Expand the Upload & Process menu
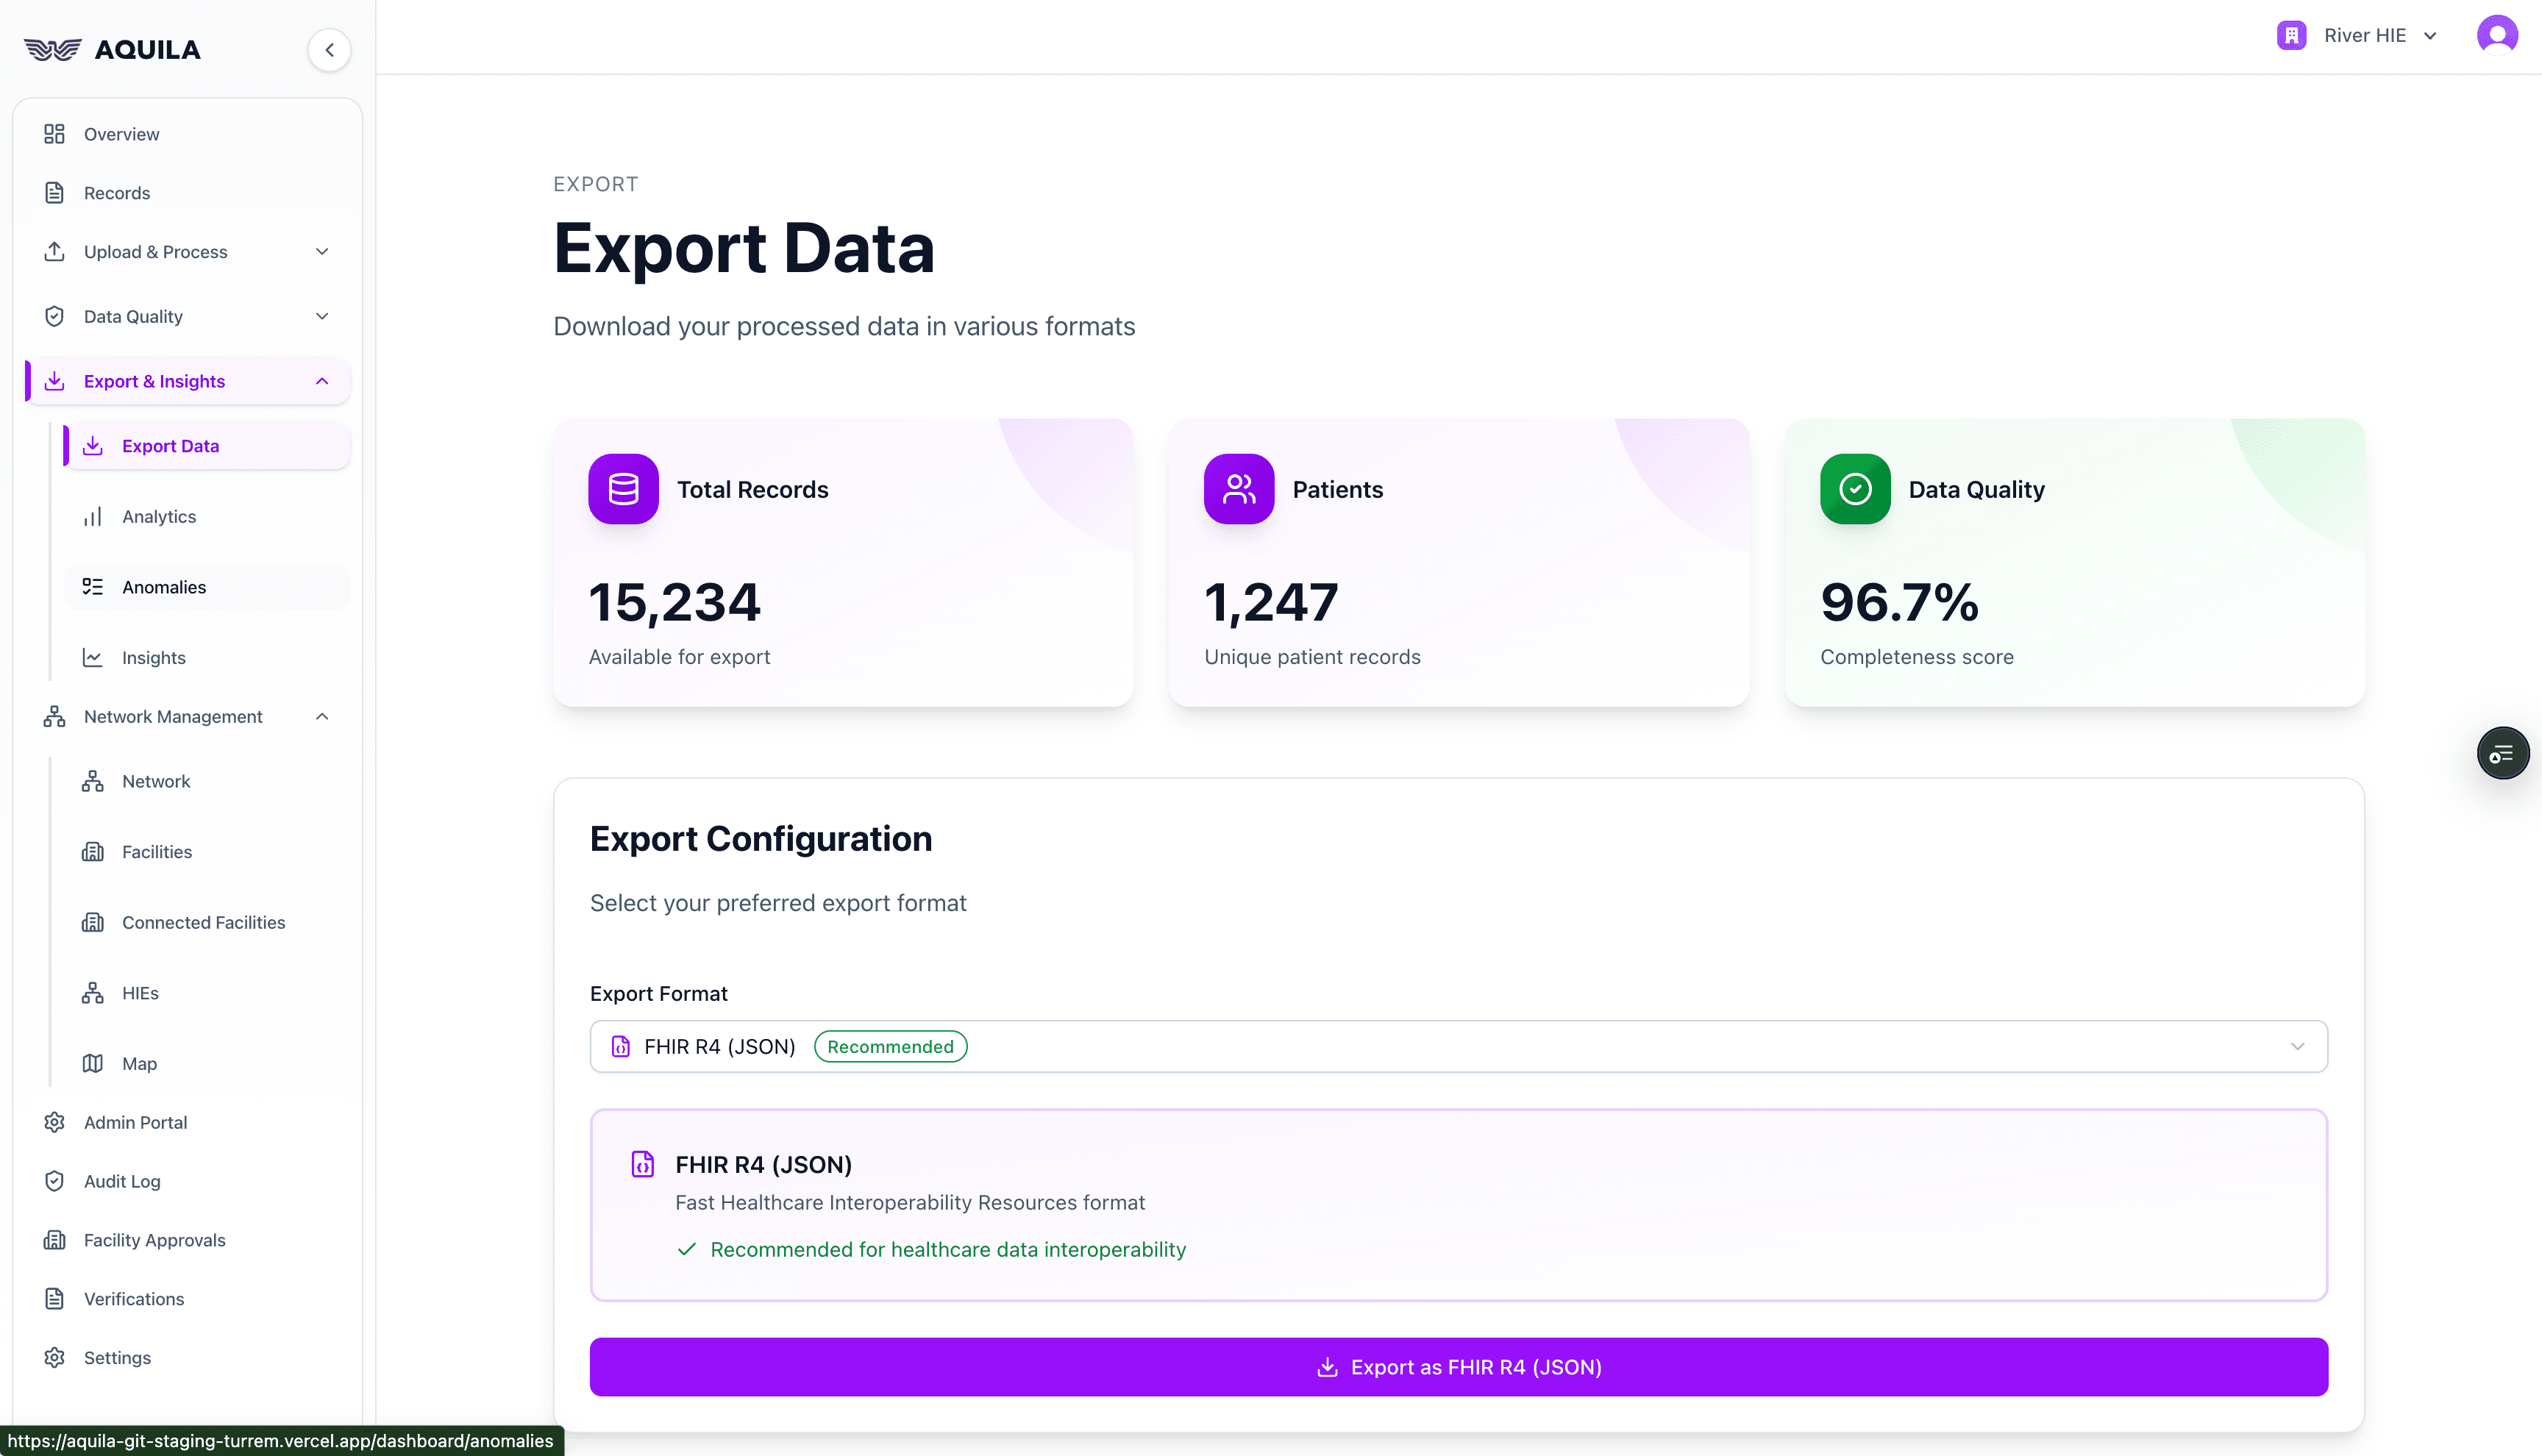The width and height of the screenshot is (2542, 1456). point(187,252)
